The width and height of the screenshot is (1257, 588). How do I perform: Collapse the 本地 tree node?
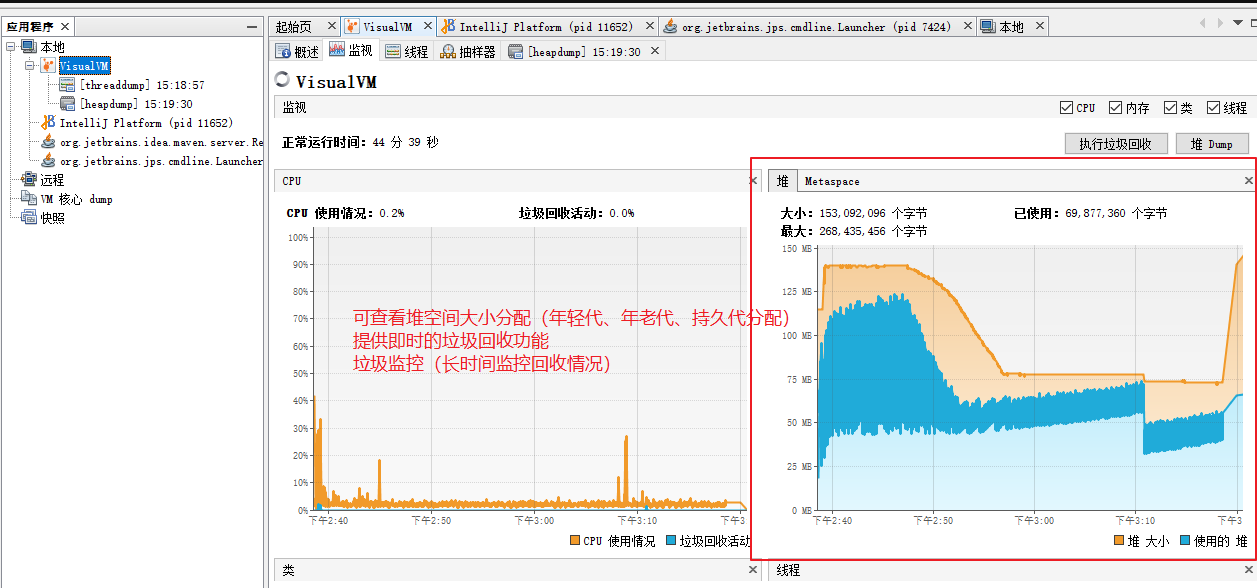click(11, 47)
